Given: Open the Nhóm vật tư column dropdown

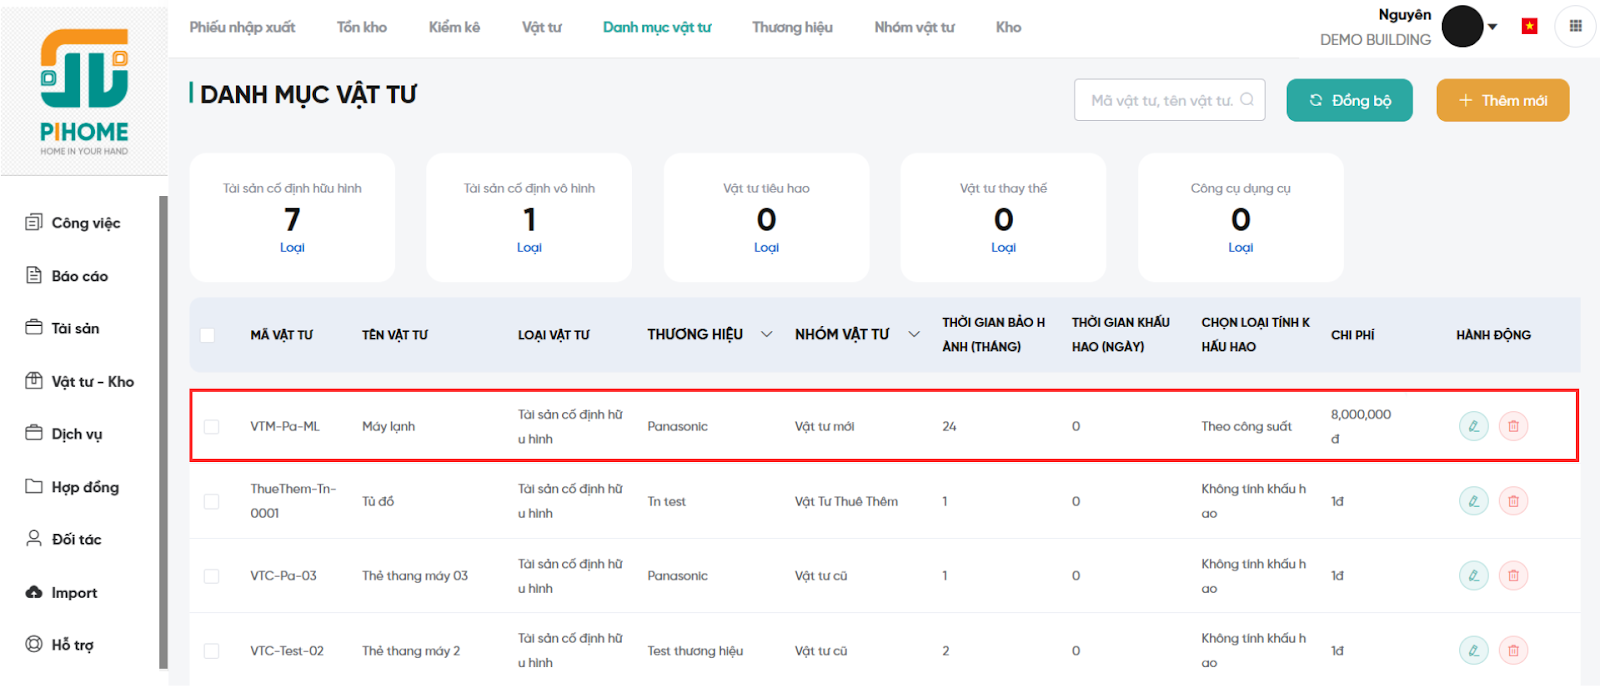Looking at the screenshot, I should (913, 334).
